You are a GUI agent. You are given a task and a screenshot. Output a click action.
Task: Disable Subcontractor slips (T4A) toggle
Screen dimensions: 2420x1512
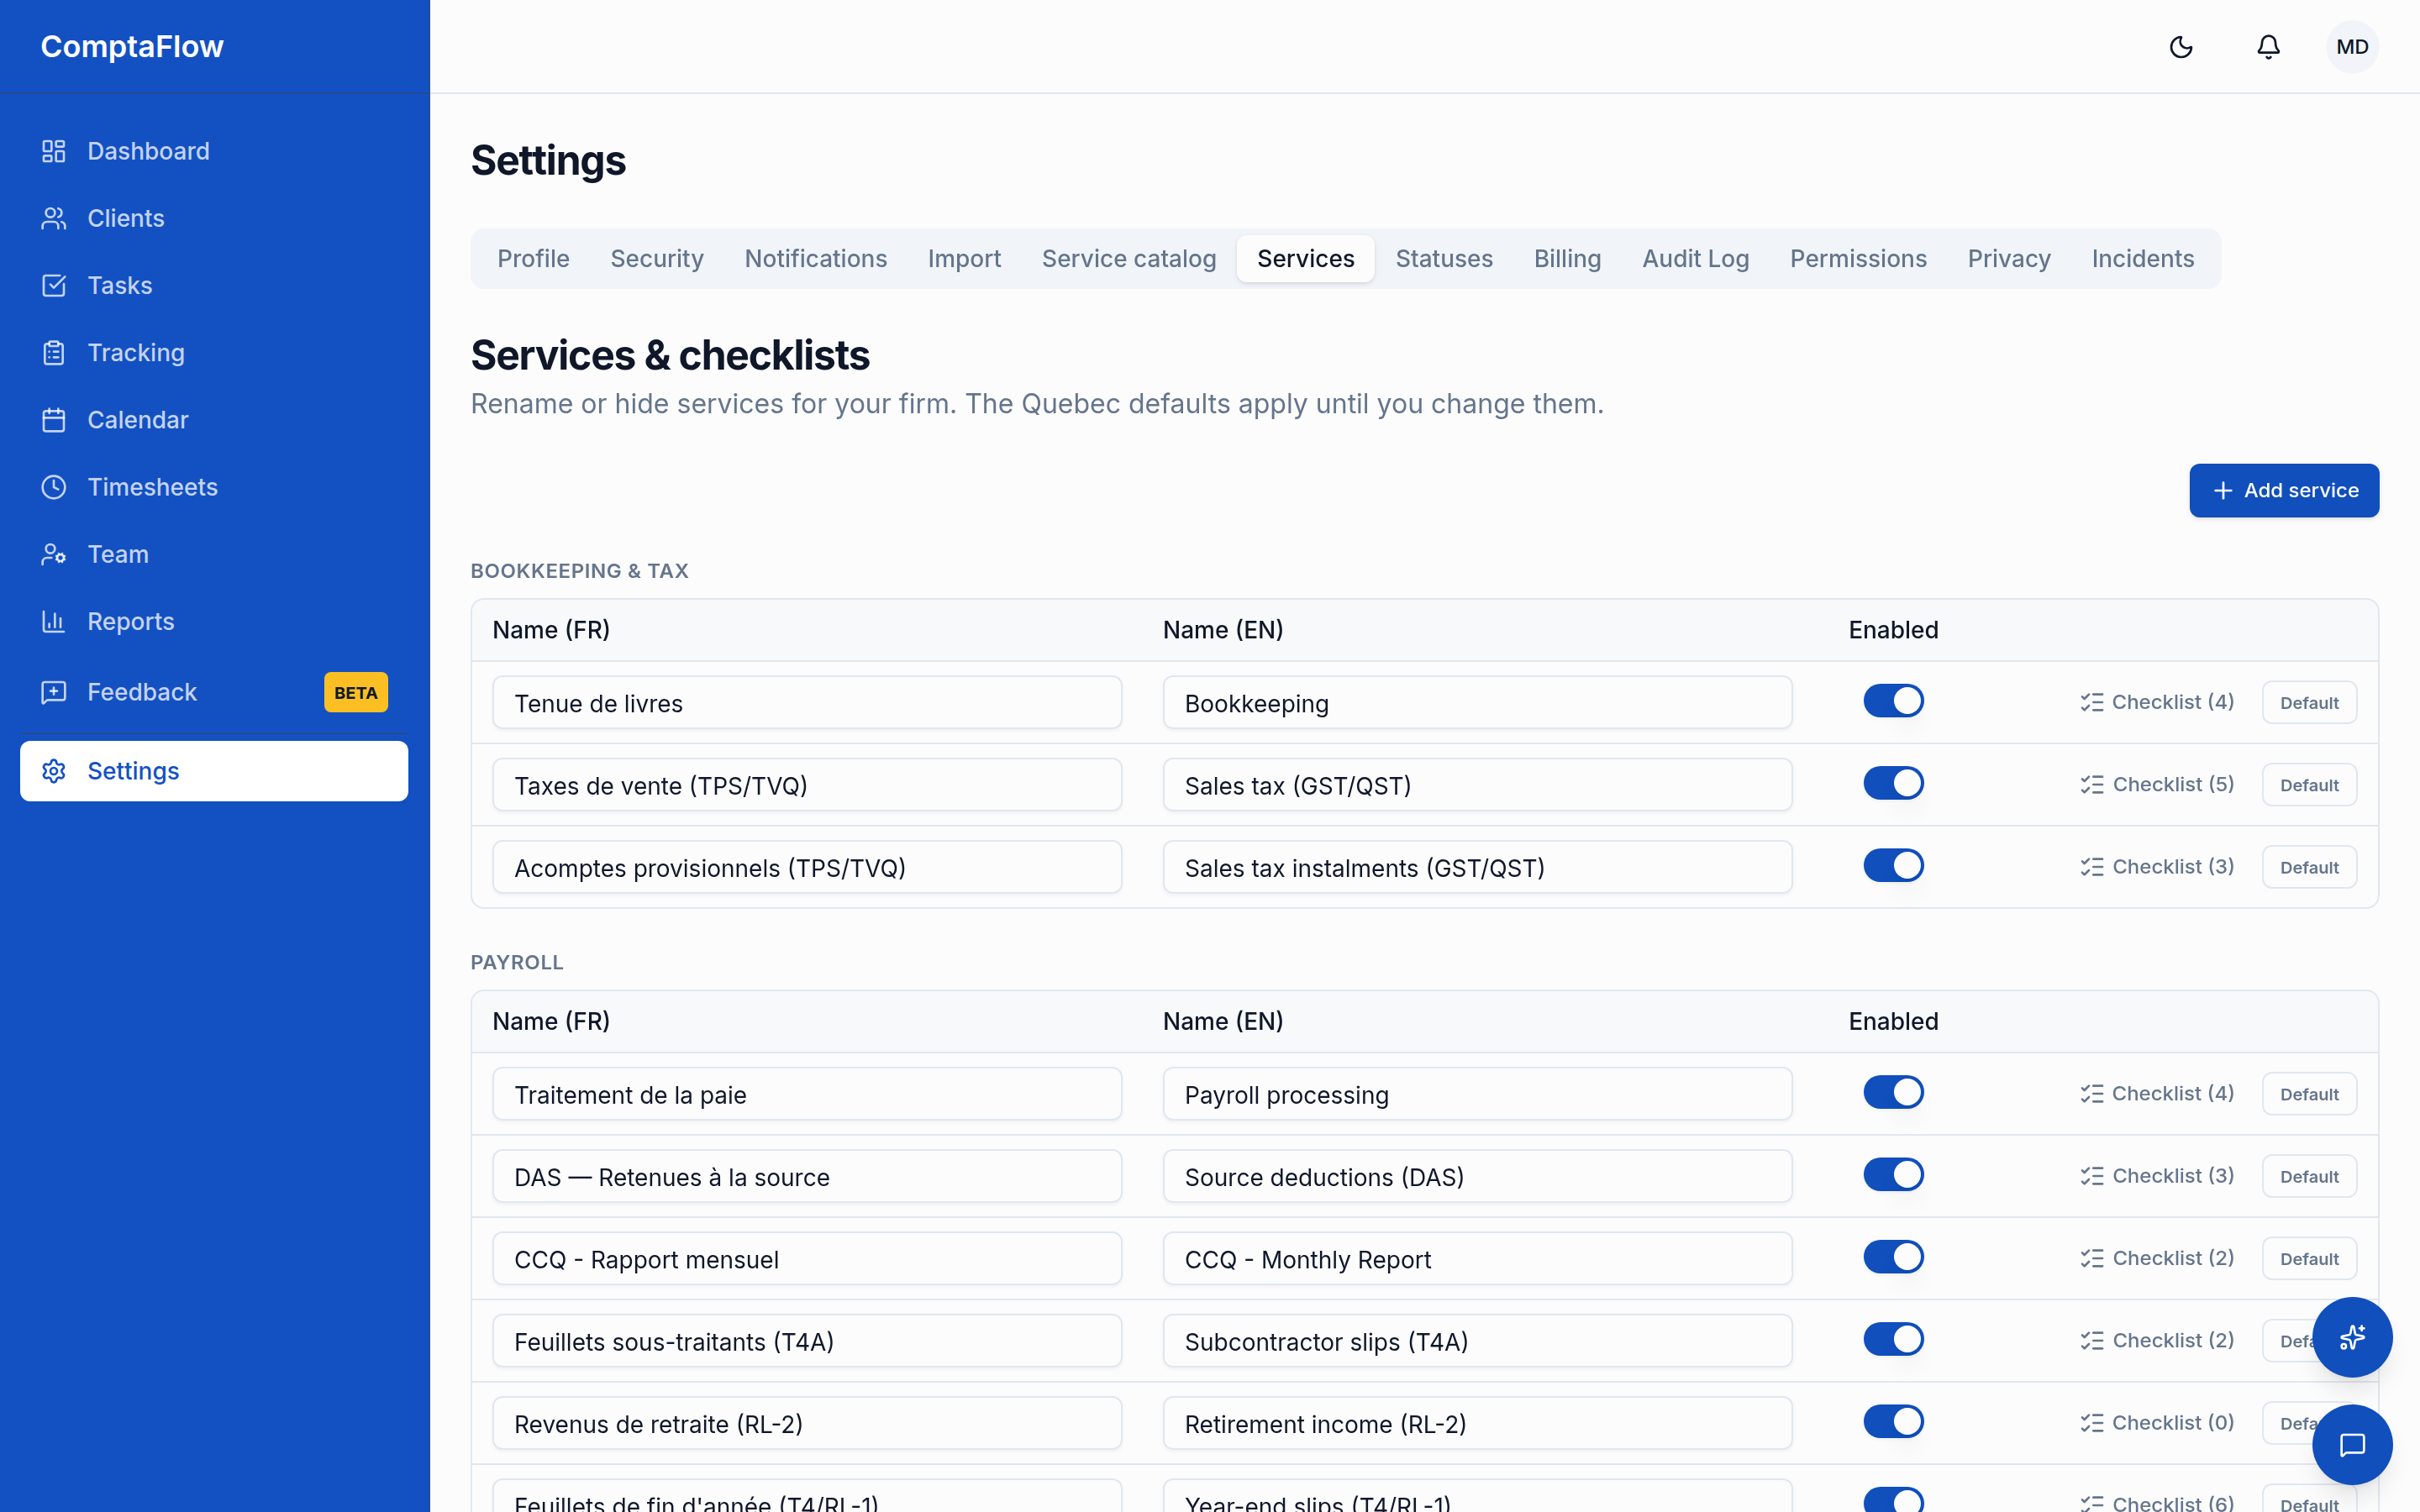click(x=1893, y=1339)
